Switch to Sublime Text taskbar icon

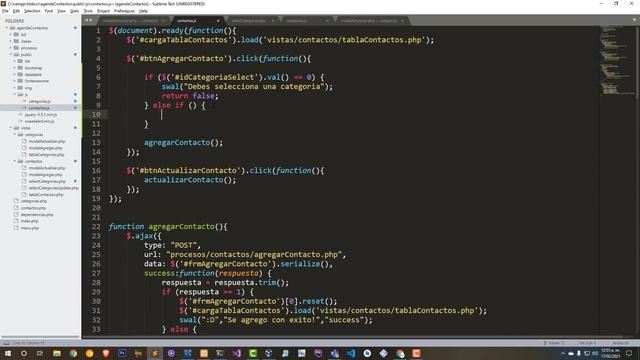click(155, 353)
